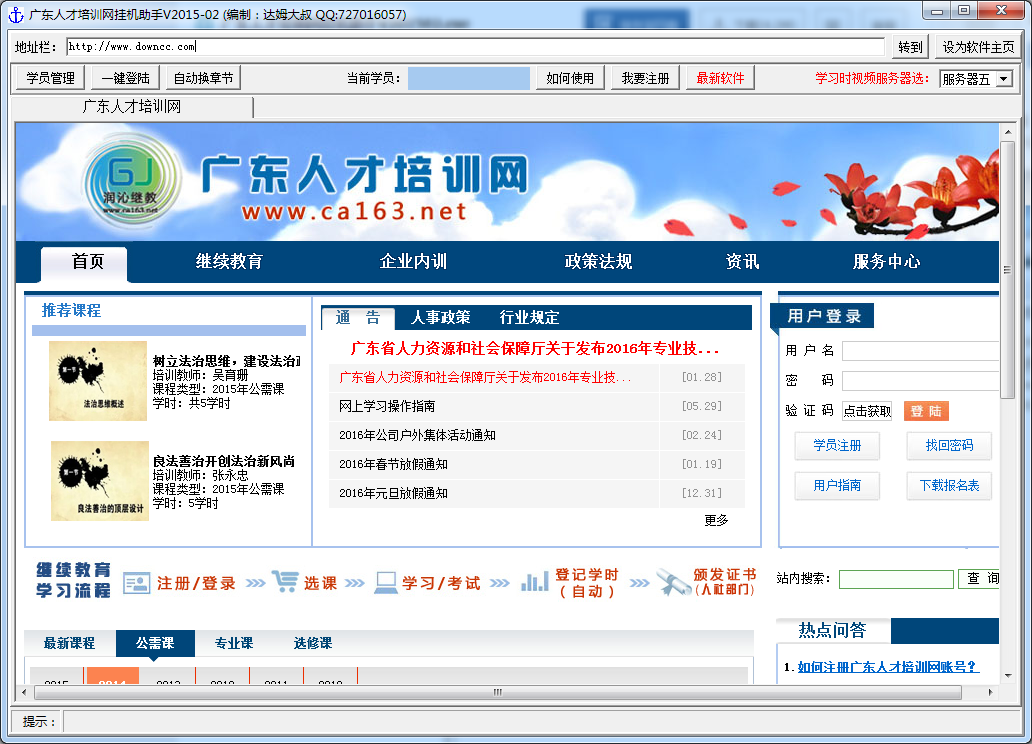Click the orange 登陆 login button
The width and height of the screenshot is (1032, 744).
pyautogui.click(x=926, y=411)
